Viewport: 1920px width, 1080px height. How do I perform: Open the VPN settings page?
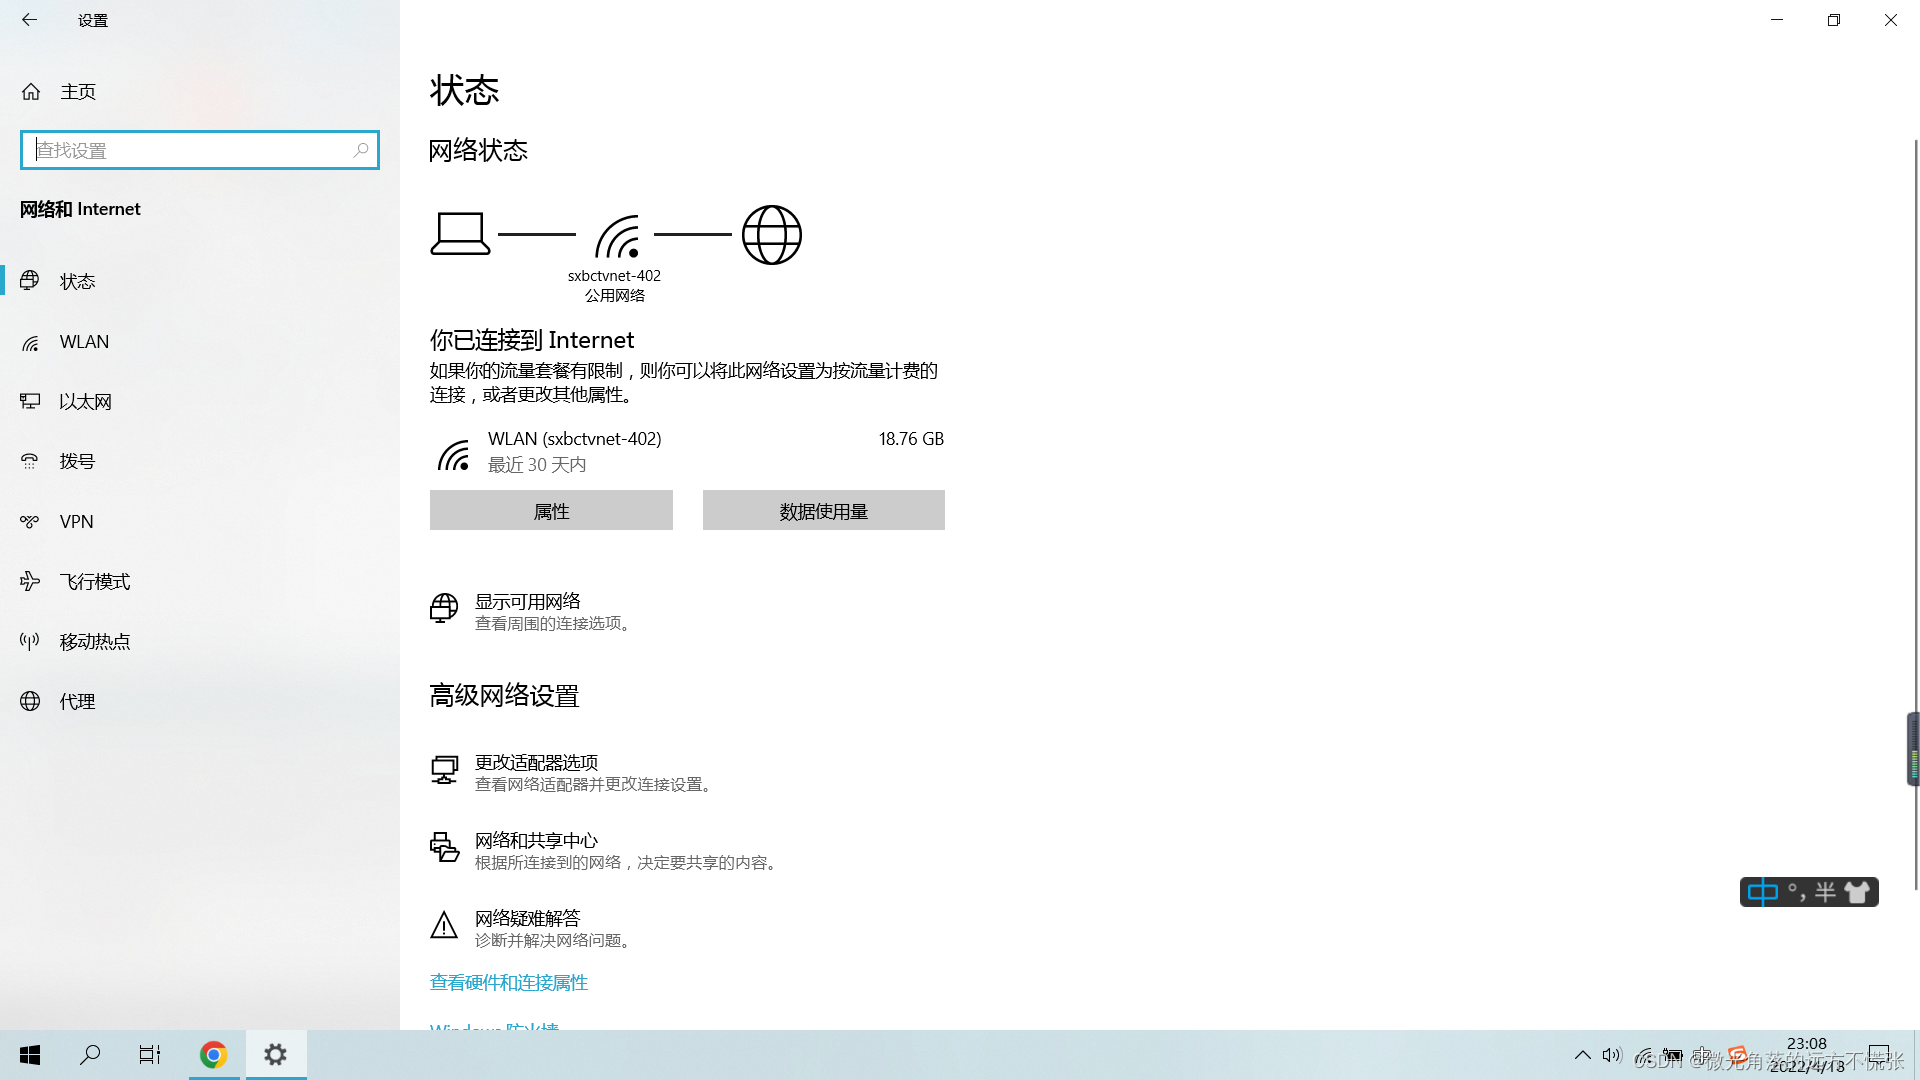tap(76, 522)
